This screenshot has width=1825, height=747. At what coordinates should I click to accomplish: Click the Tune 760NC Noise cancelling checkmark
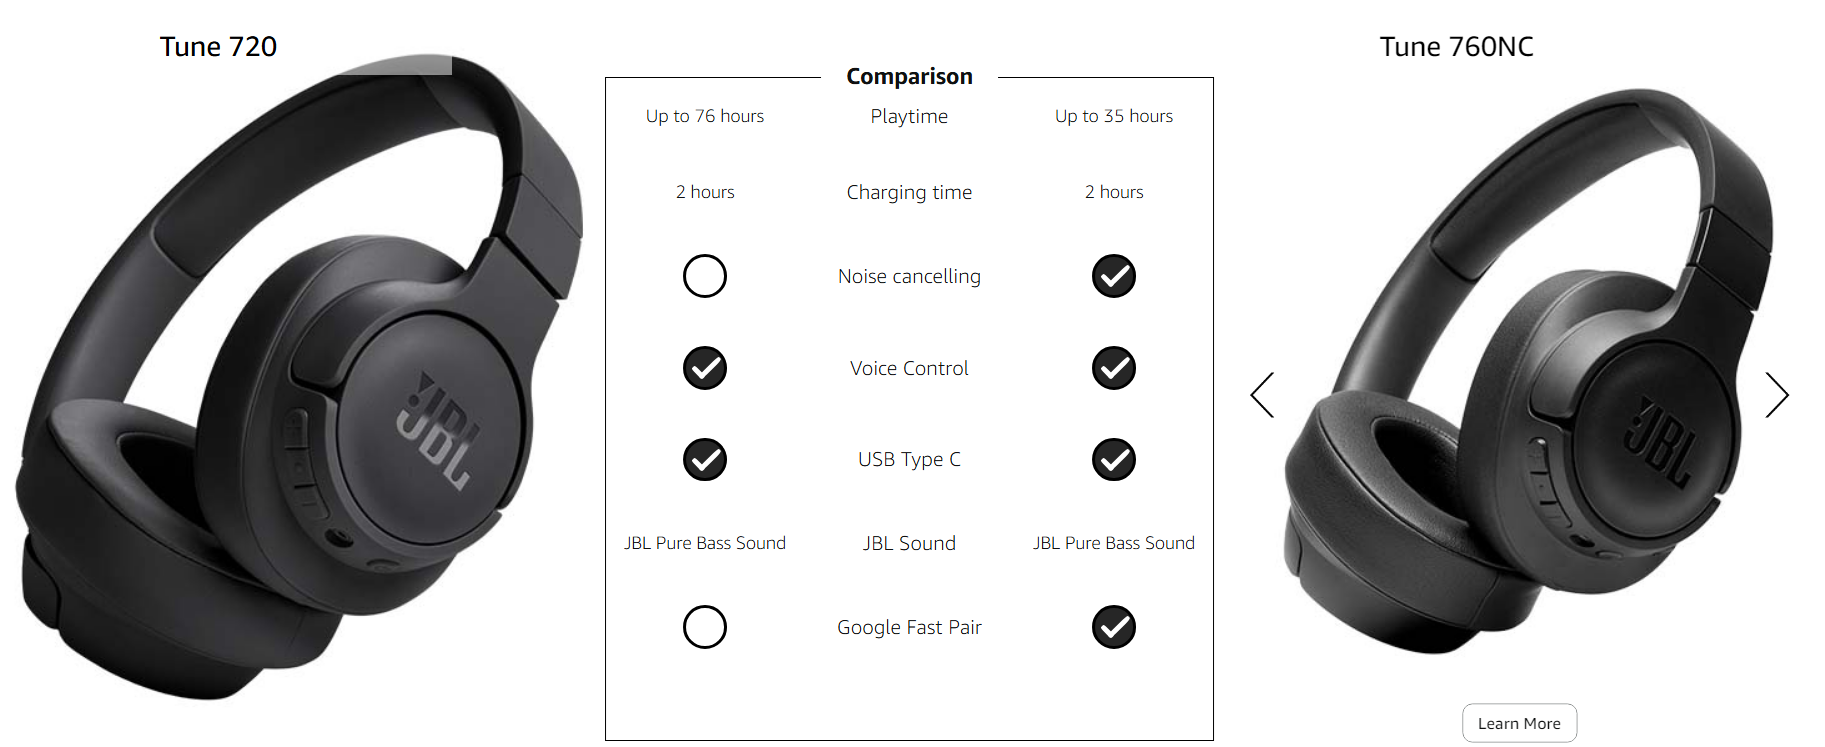tap(1114, 276)
